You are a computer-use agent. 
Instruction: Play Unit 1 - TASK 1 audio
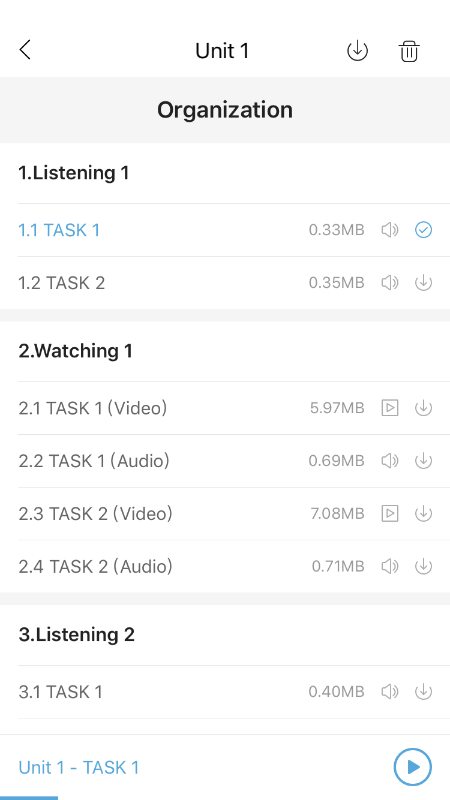pyautogui.click(x=413, y=767)
